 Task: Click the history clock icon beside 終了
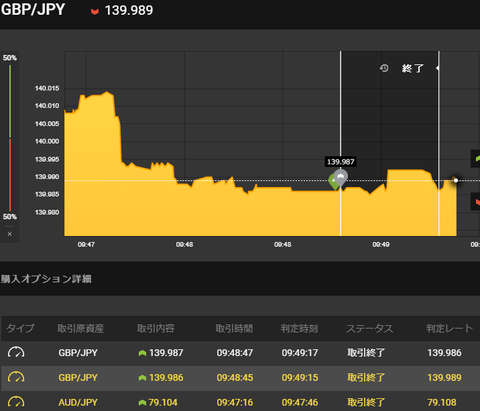point(384,68)
